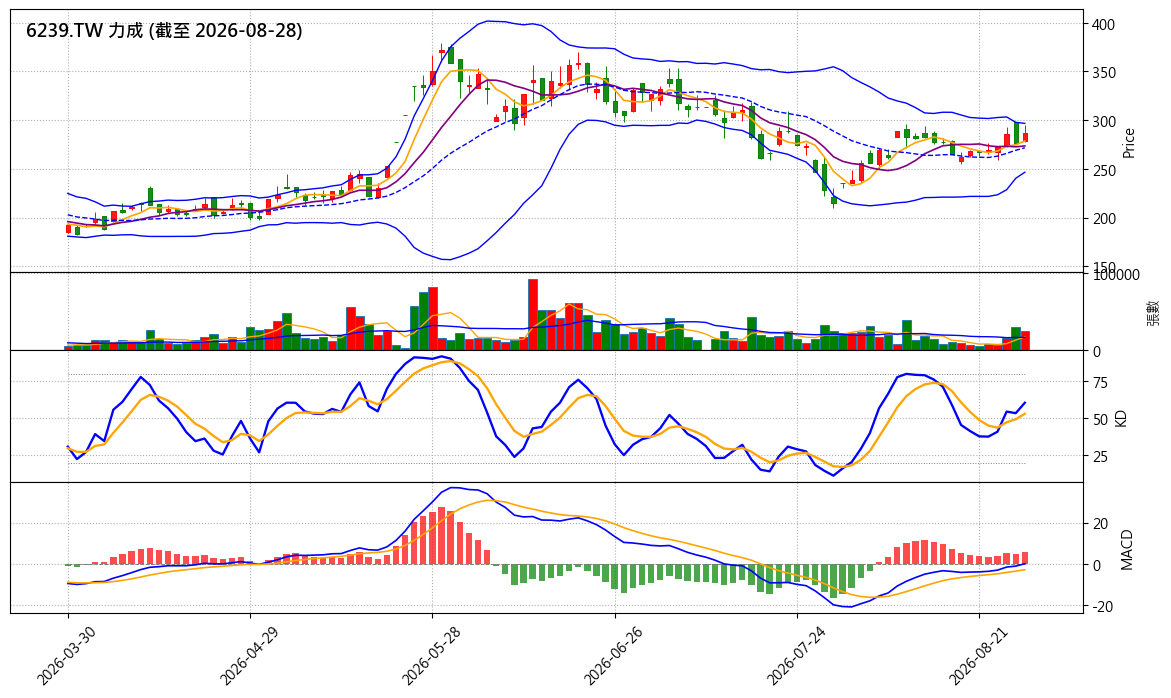Click the MACD axis label
This screenshot has height=698, width=1171.
(x=1127, y=550)
